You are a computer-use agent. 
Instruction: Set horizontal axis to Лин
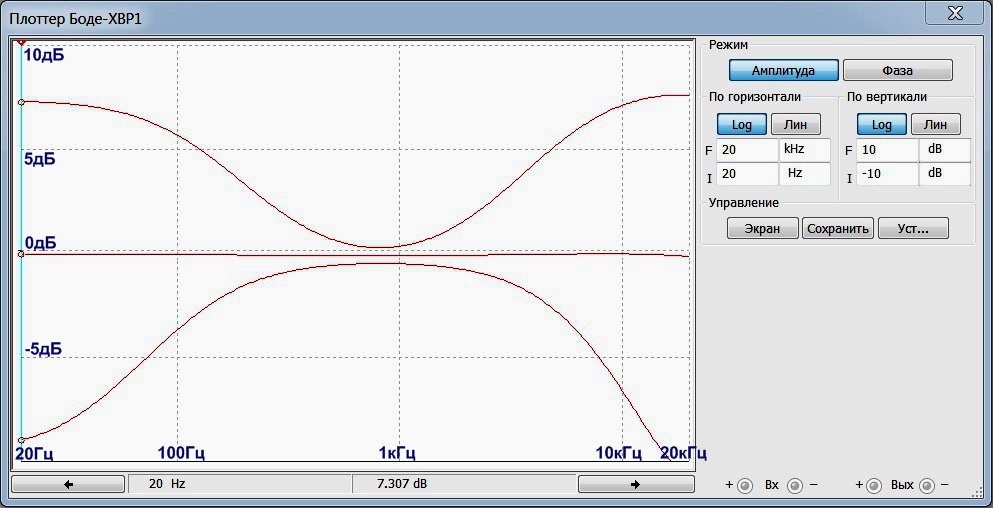point(795,124)
